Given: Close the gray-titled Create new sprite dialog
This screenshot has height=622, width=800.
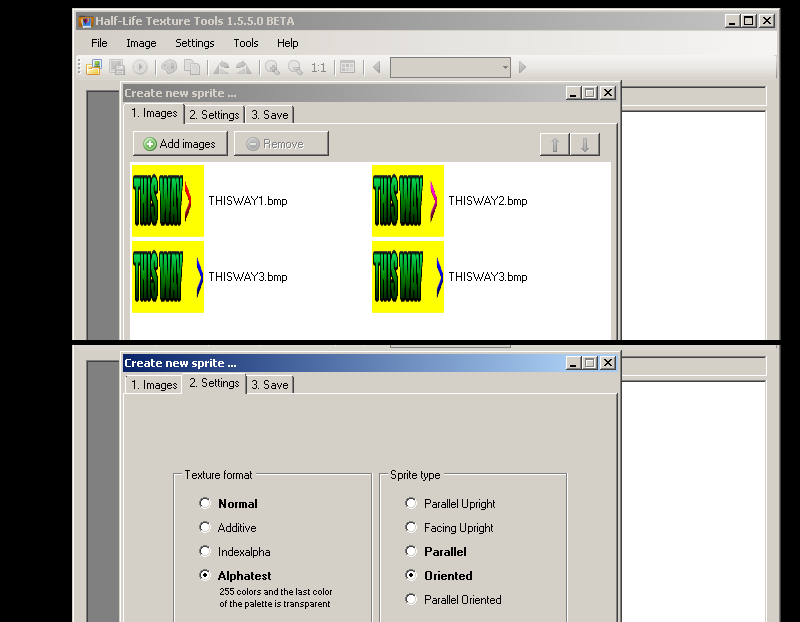Looking at the screenshot, I should pos(608,93).
